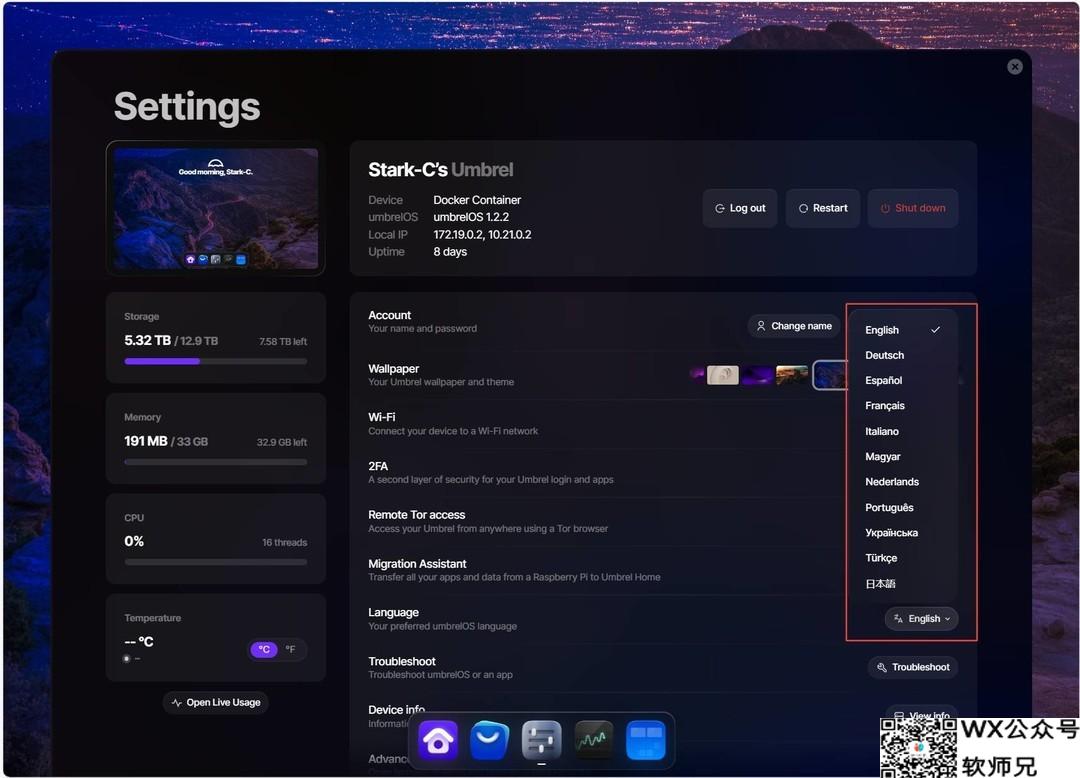
Task: Select 日本語 in the language list
Action: 903,584
